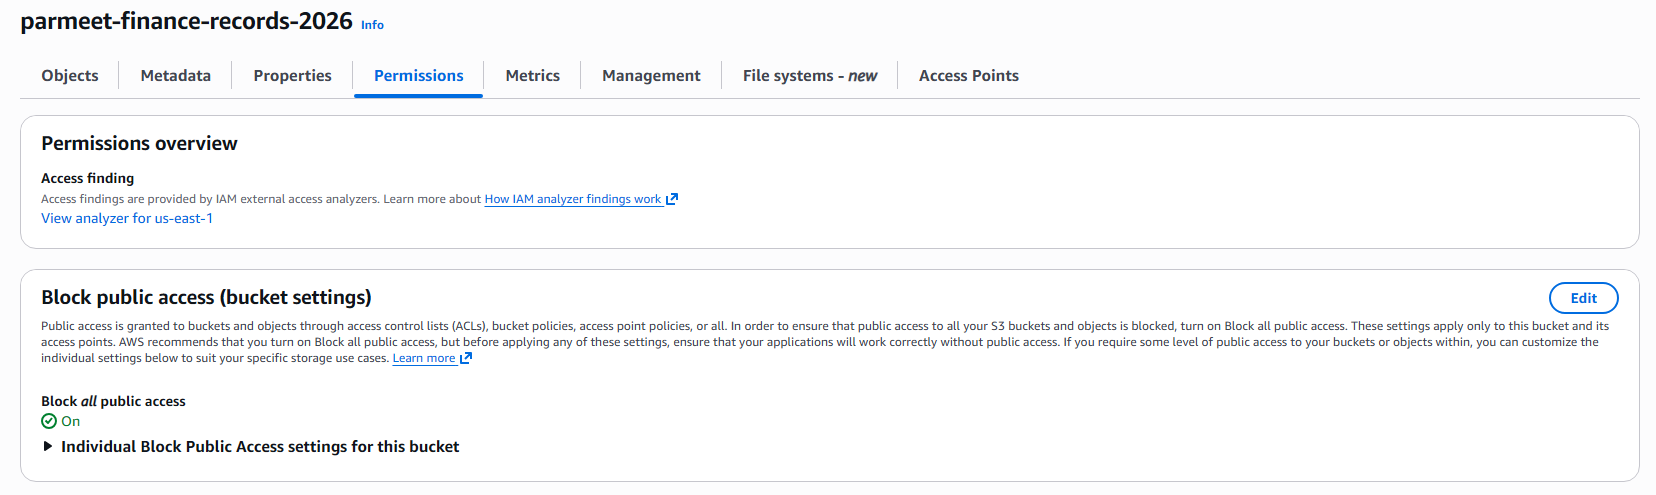Click the Block public access (bucket settings) heading
1656x495 pixels.
click(206, 297)
